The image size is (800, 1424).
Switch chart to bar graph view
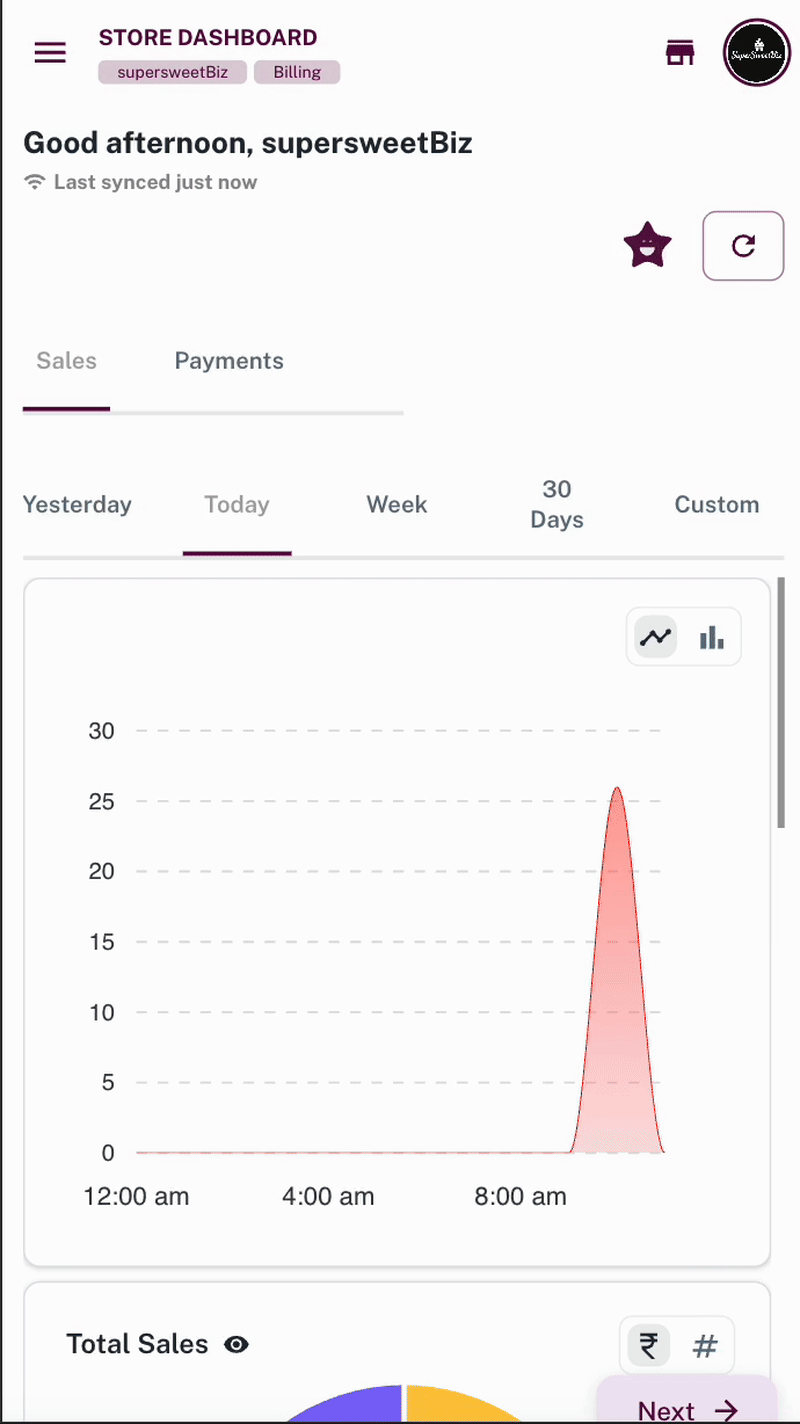tap(712, 637)
